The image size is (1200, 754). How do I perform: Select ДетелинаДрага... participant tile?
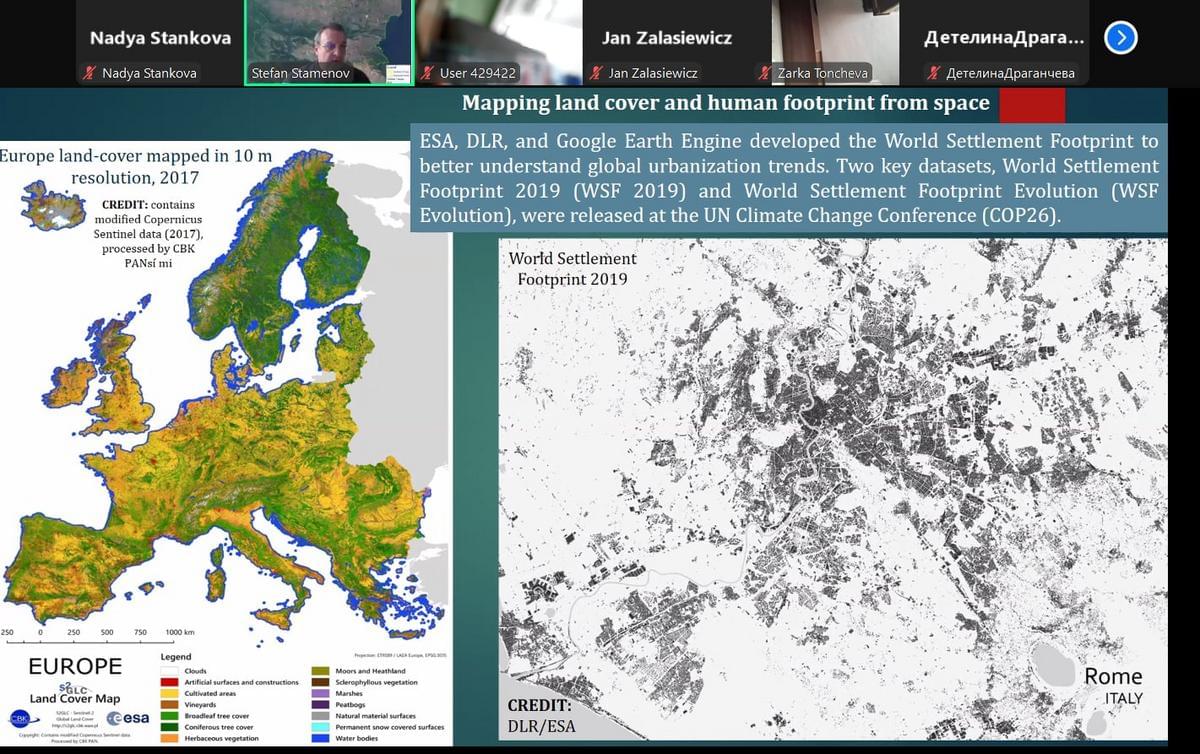coord(1005,43)
